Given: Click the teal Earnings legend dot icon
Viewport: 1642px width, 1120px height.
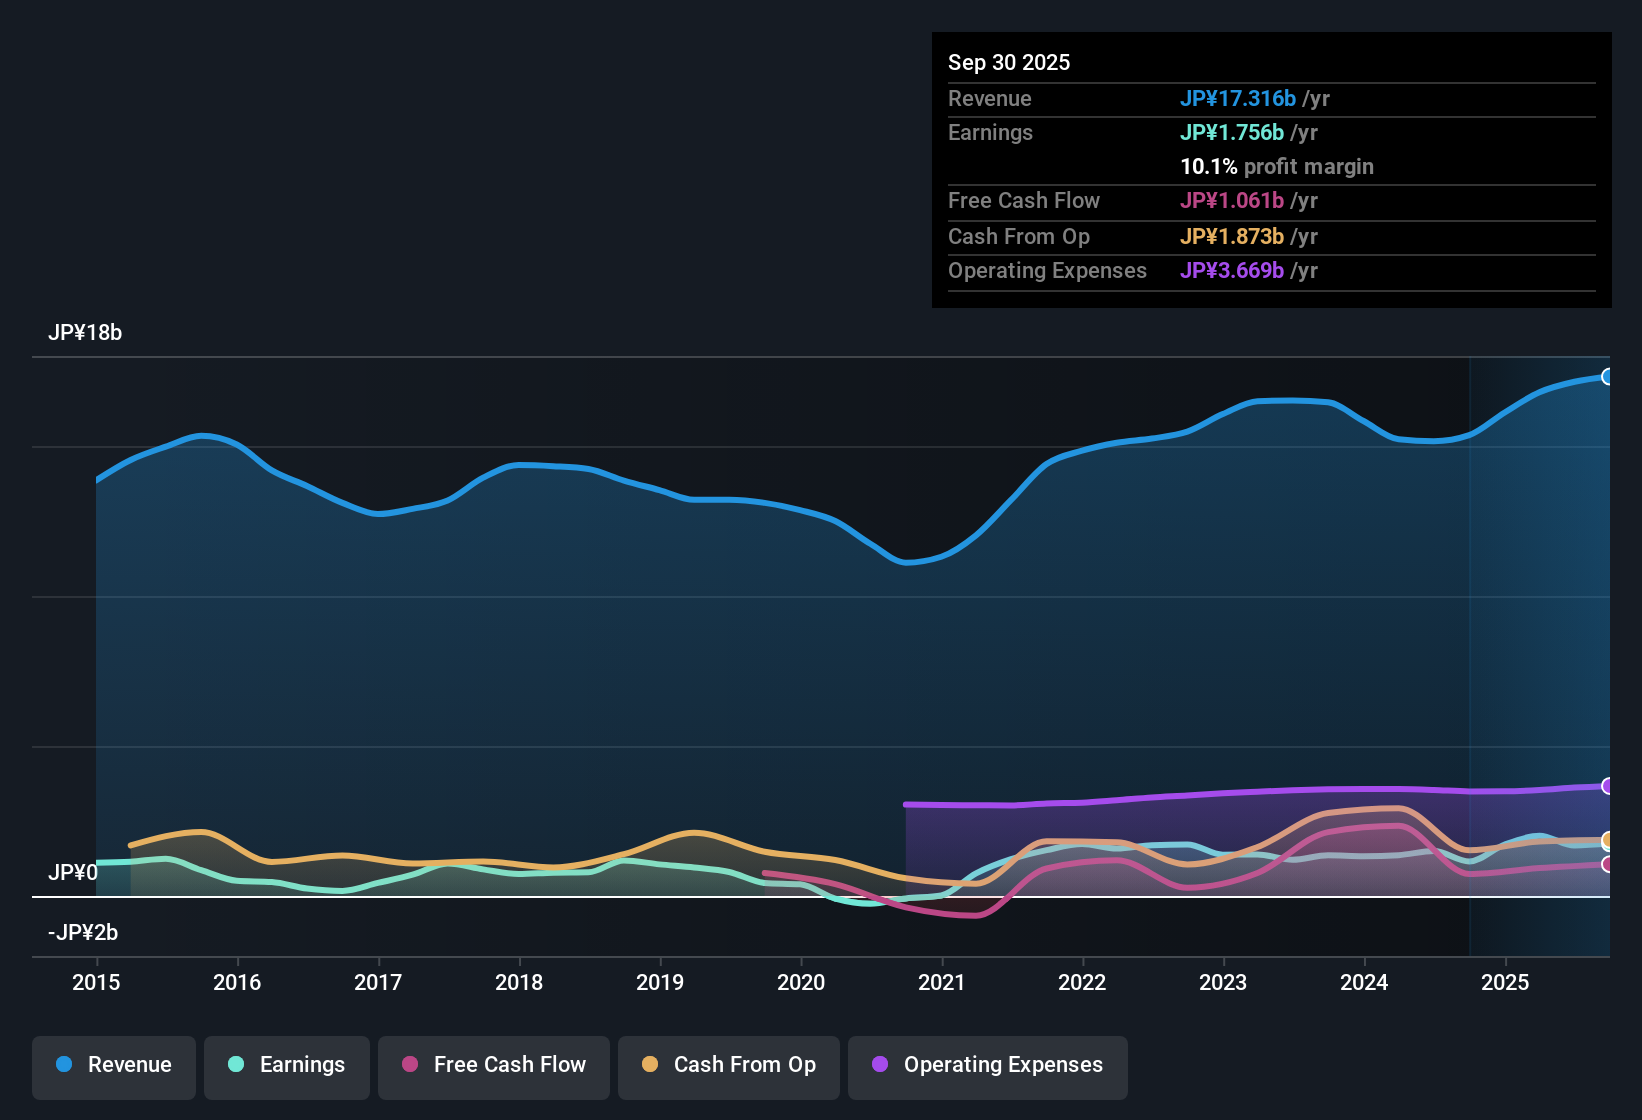Looking at the screenshot, I should [x=236, y=1066].
